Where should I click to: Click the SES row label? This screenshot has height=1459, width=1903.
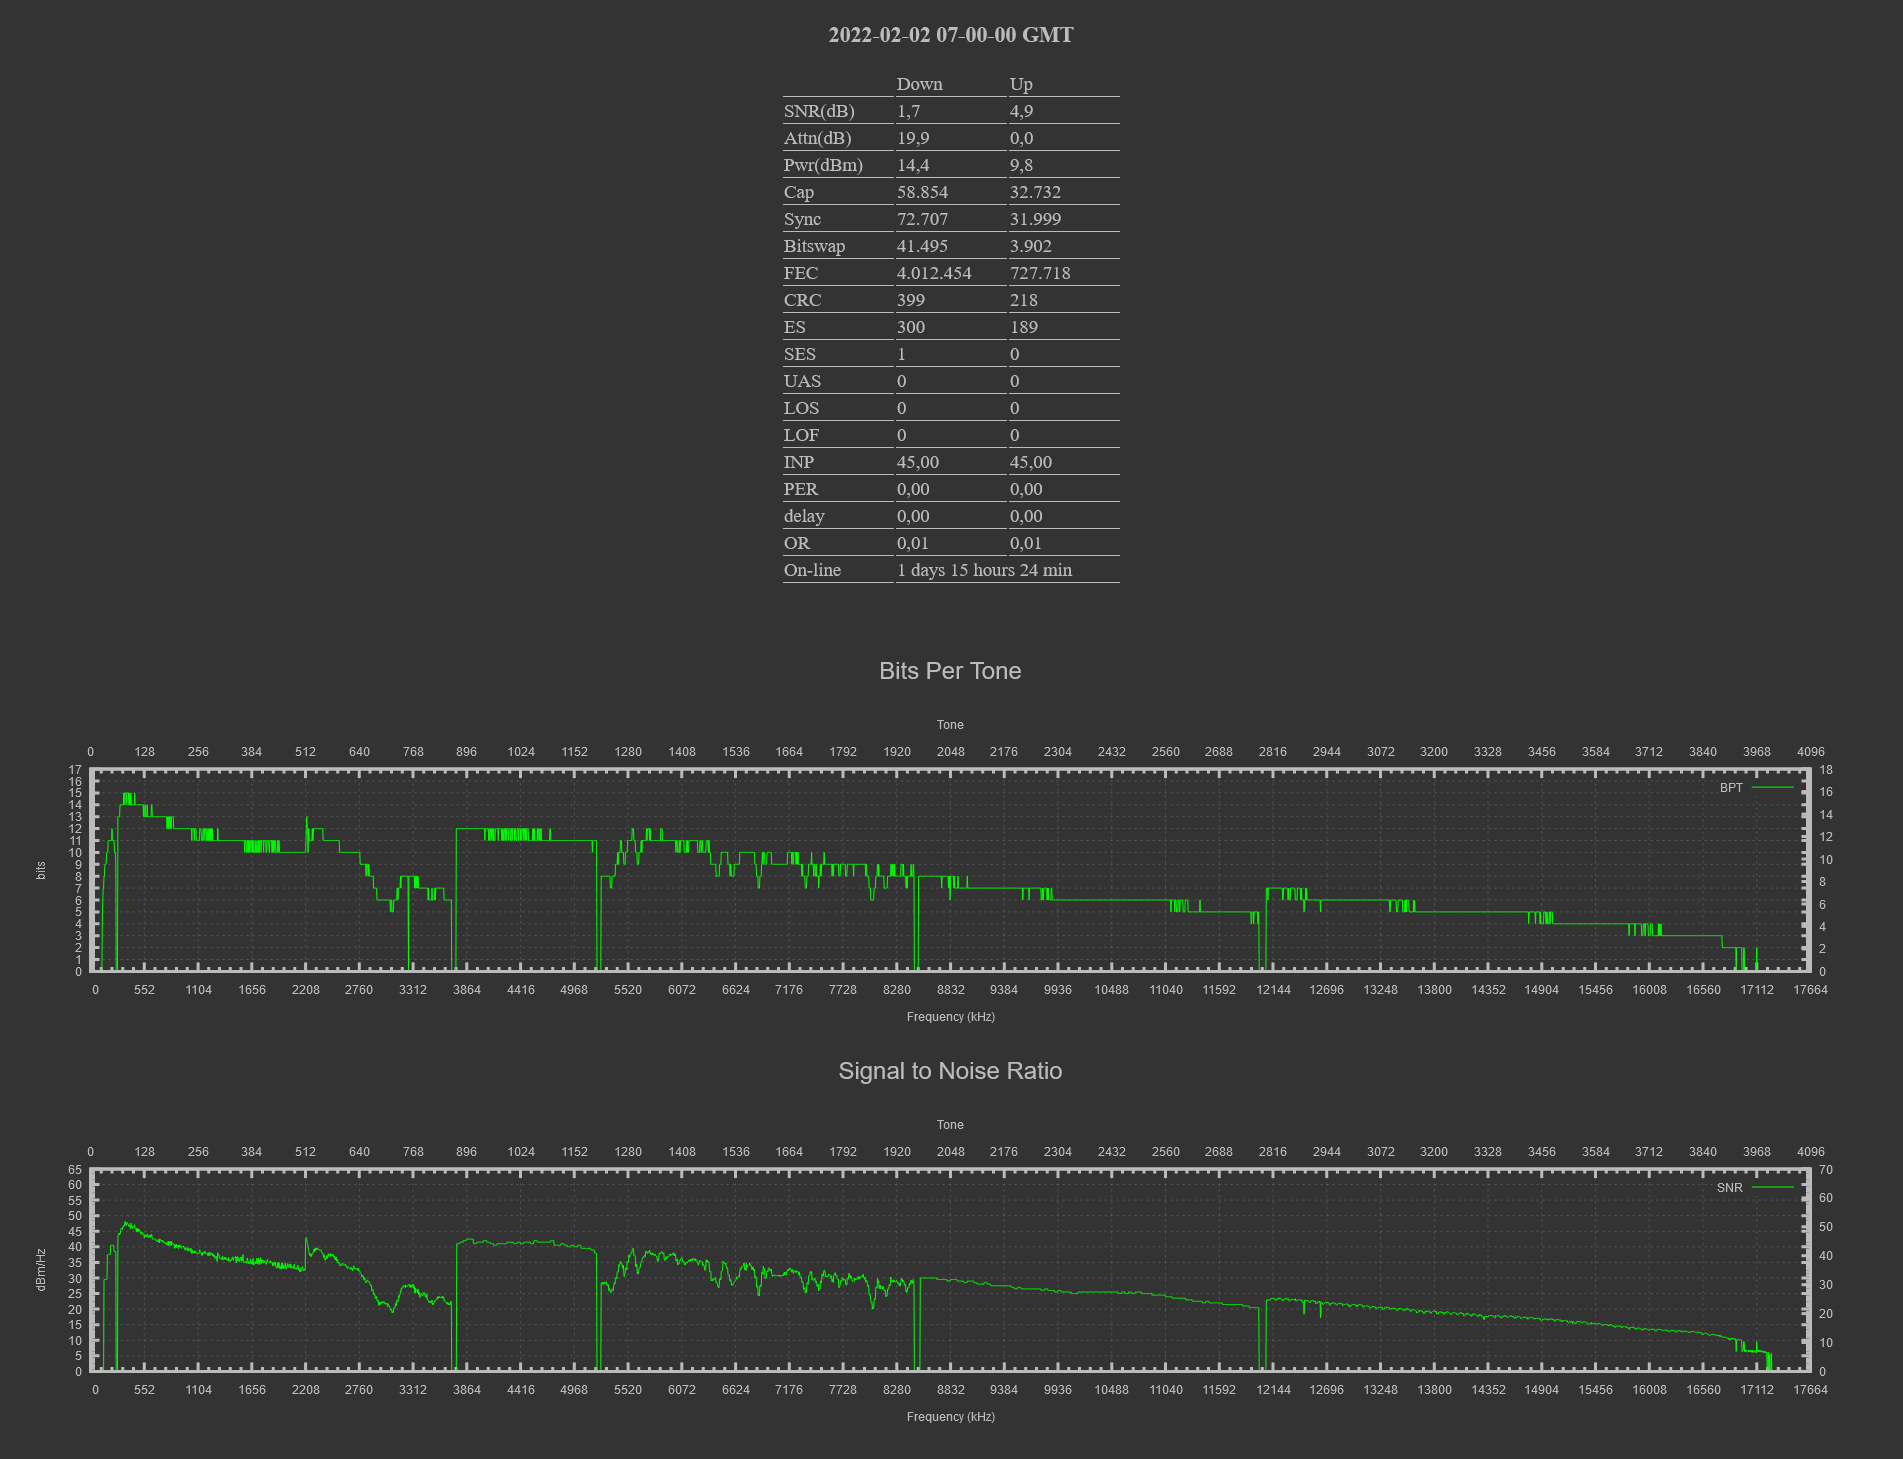pyautogui.click(x=799, y=354)
